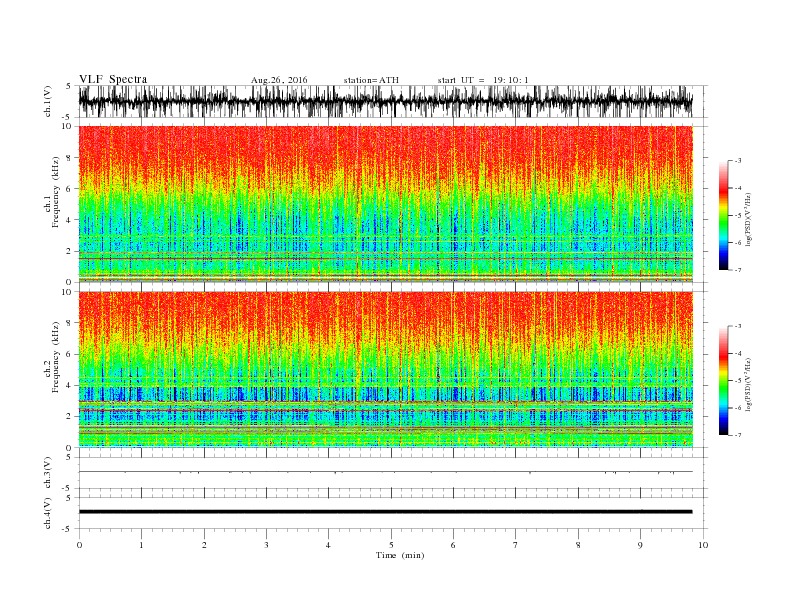
Task: Click the time axis tick label "8"
Action: tap(578, 545)
